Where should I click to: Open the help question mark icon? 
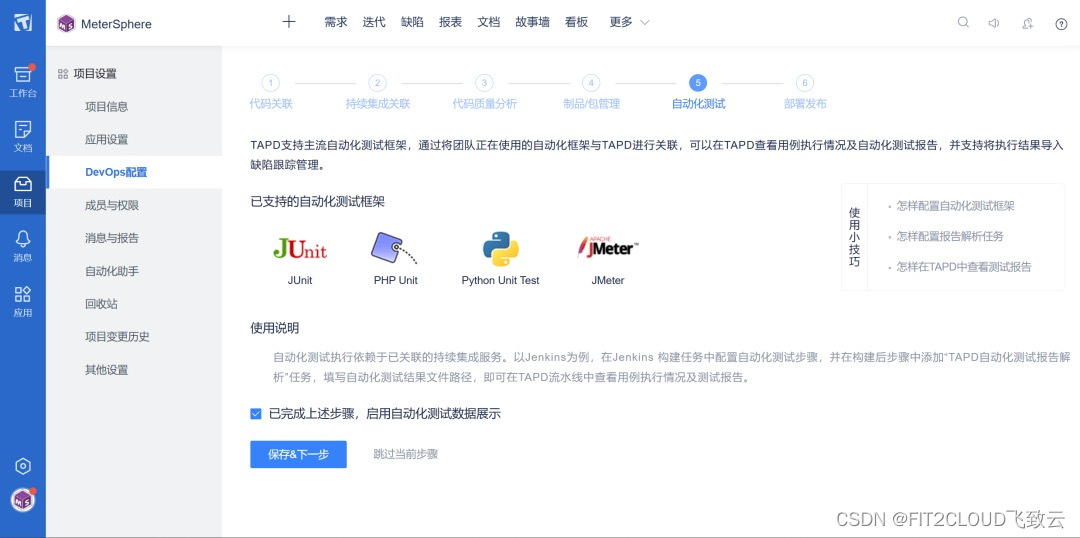coord(1061,23)
